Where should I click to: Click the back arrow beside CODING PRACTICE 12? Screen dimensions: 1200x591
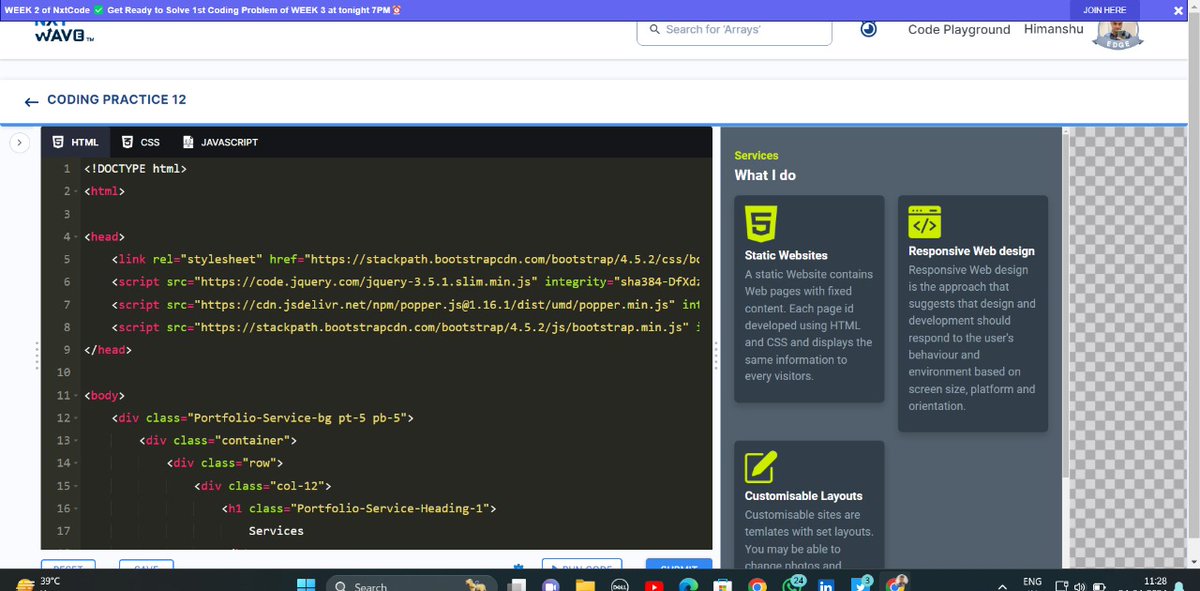(31, 100)
